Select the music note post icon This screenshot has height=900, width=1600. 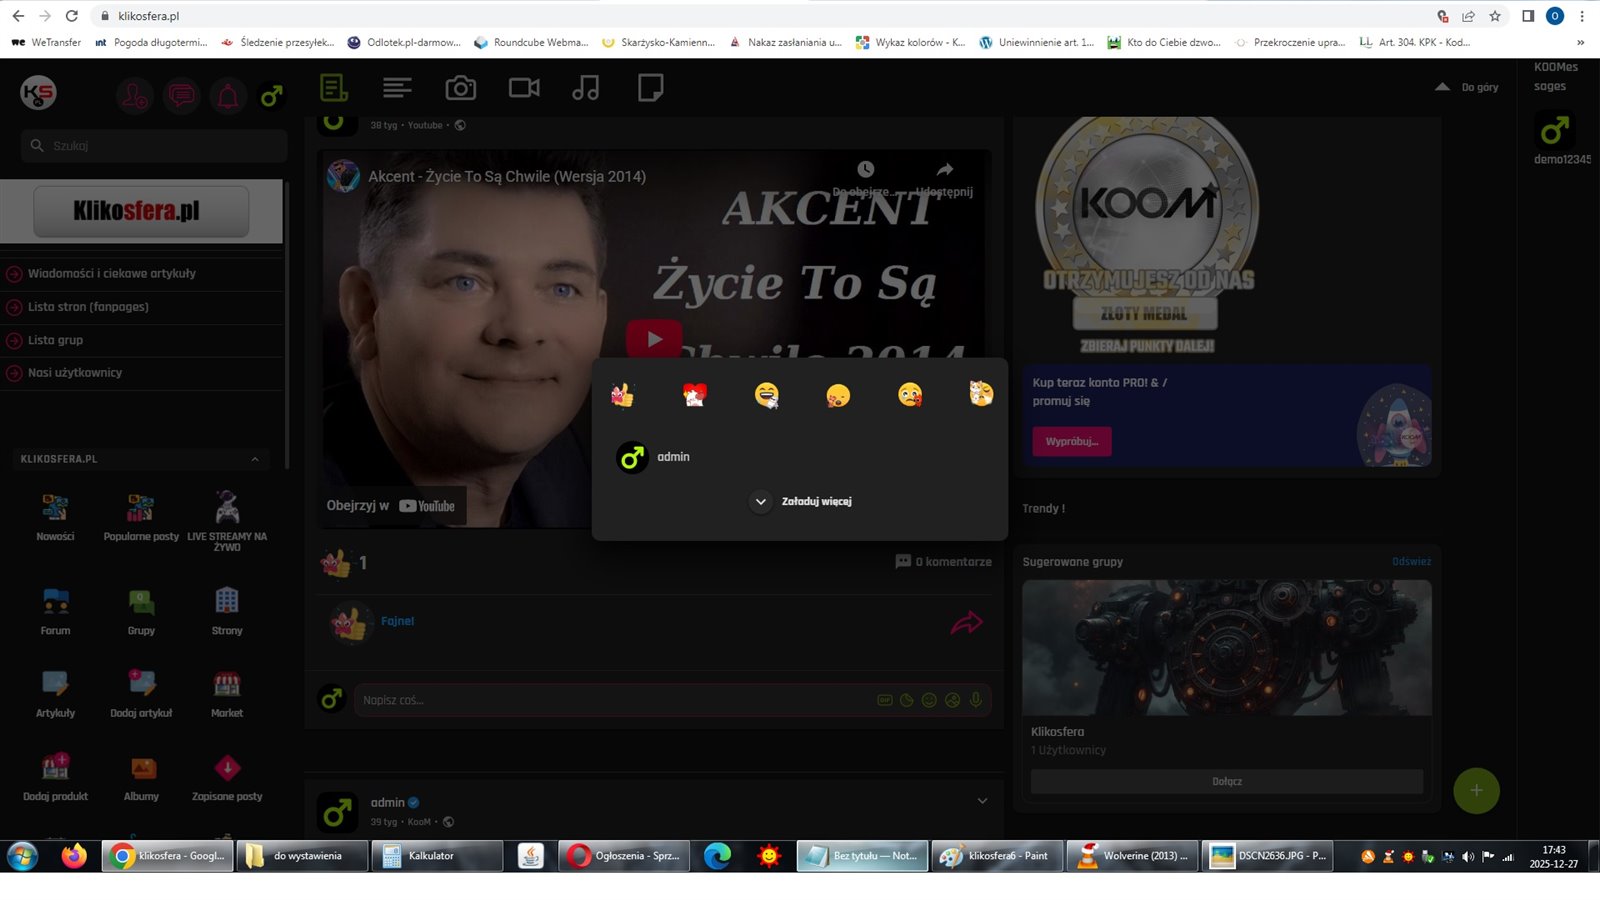586,89
